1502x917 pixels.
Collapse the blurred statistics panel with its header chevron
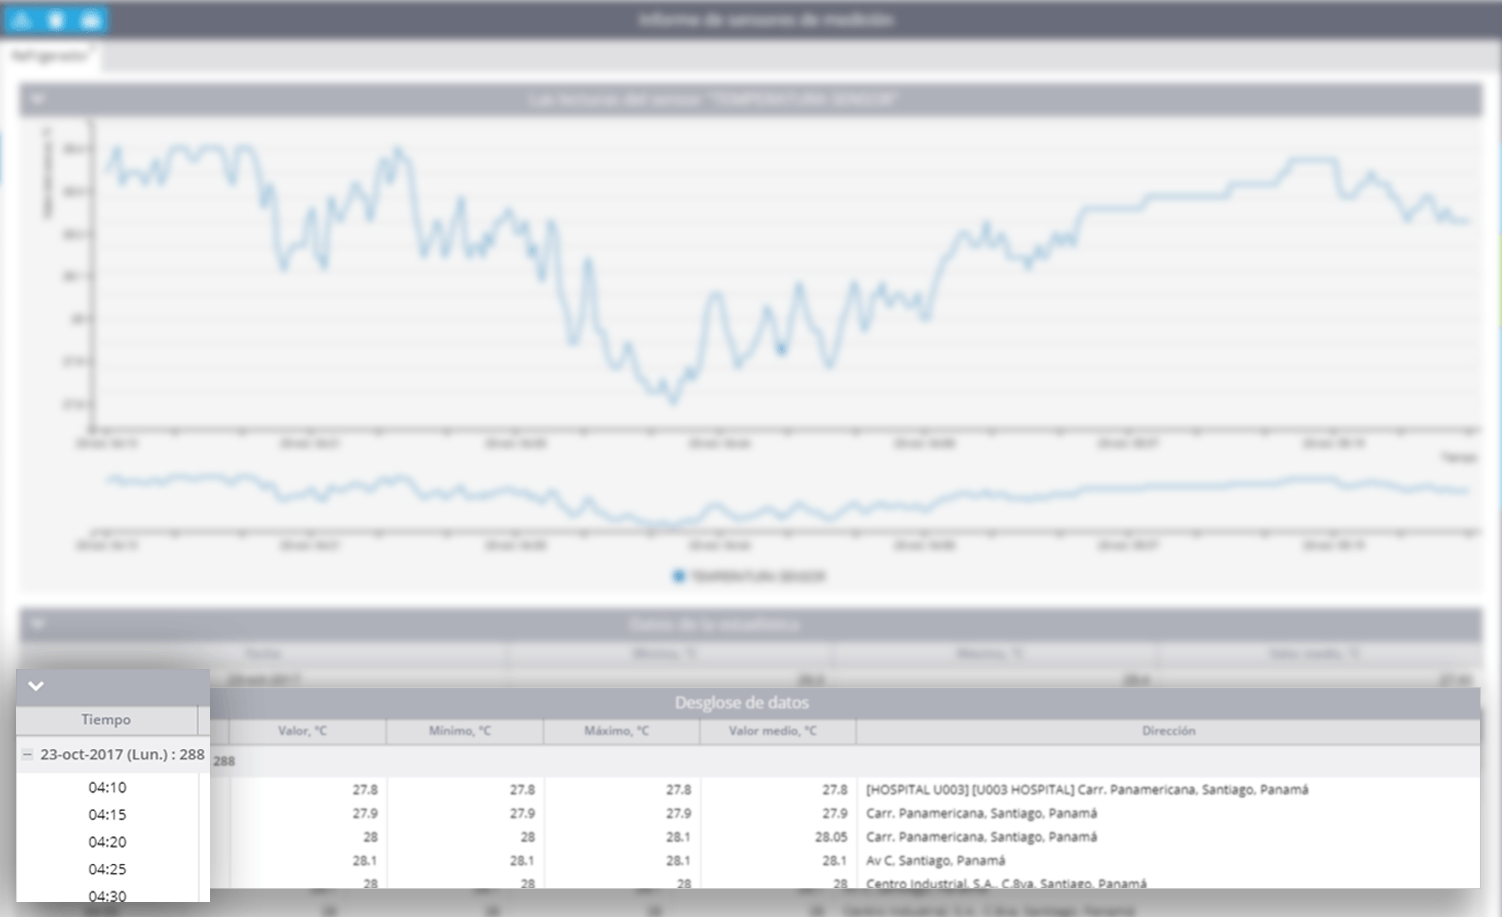click(37, 624)
